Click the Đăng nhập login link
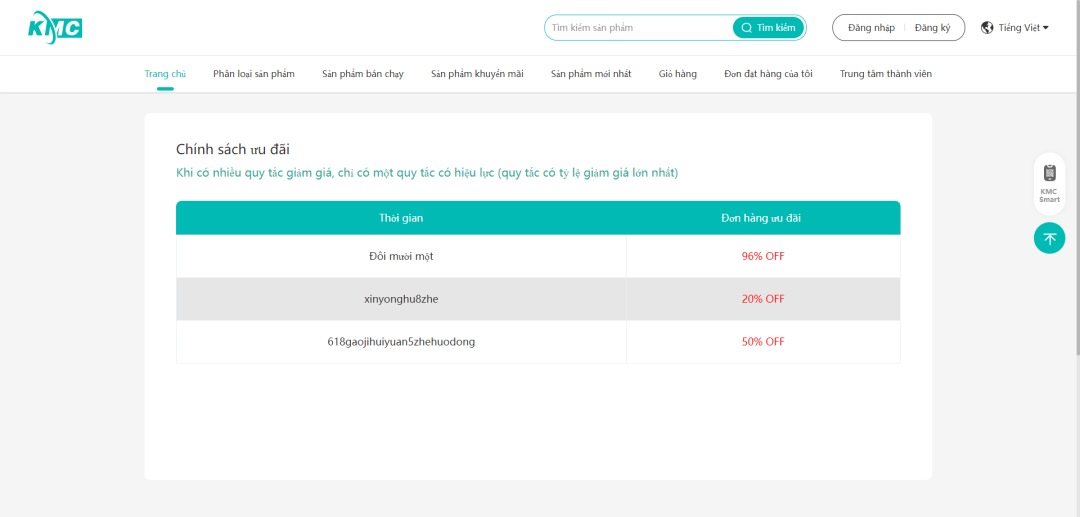Screen dimensions: 1080x517 [x=871, y=28]
